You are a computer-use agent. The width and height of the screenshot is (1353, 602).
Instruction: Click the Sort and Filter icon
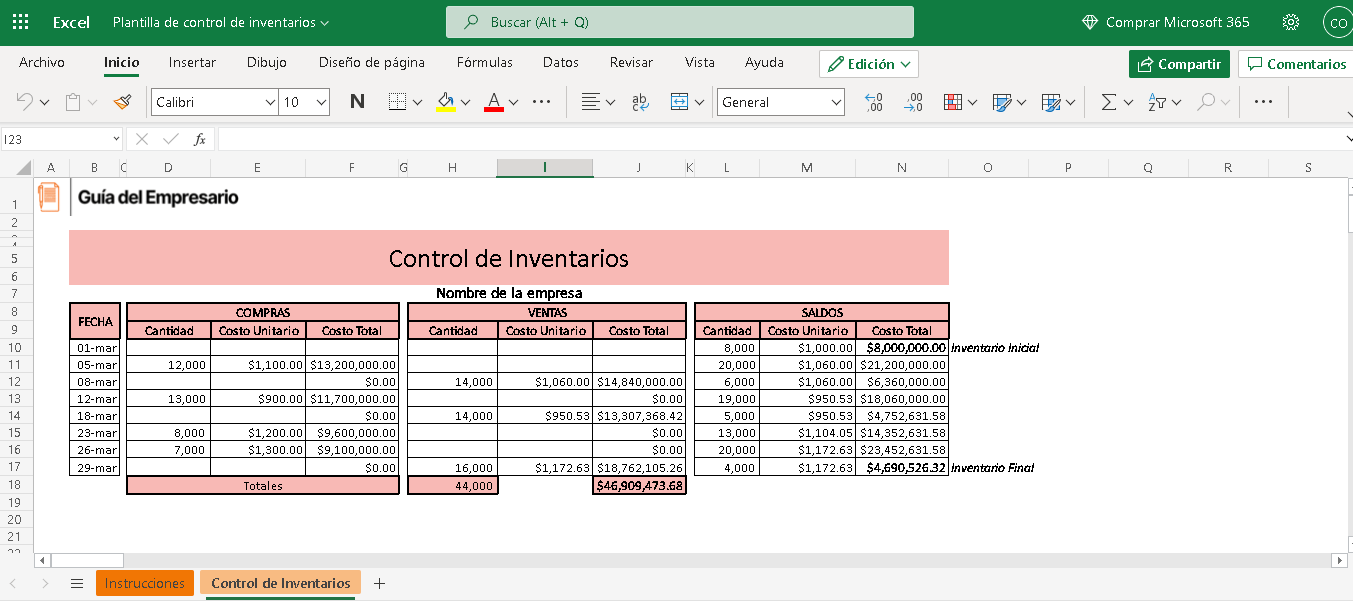(x=1157, y=101)
